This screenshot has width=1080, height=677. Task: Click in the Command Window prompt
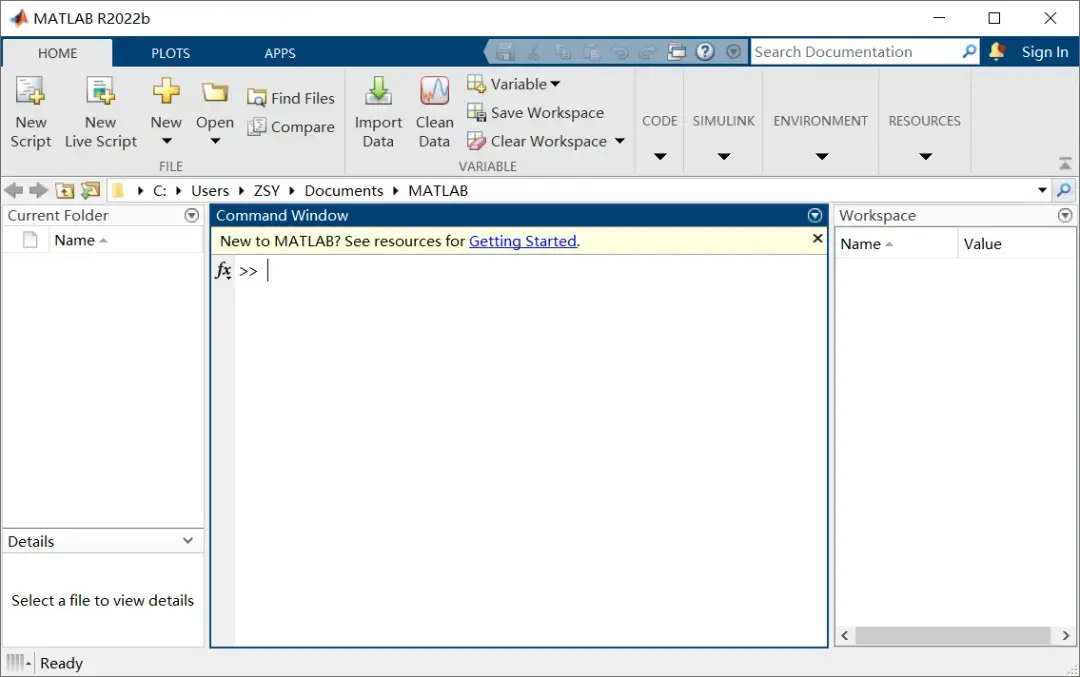(530, 271)
